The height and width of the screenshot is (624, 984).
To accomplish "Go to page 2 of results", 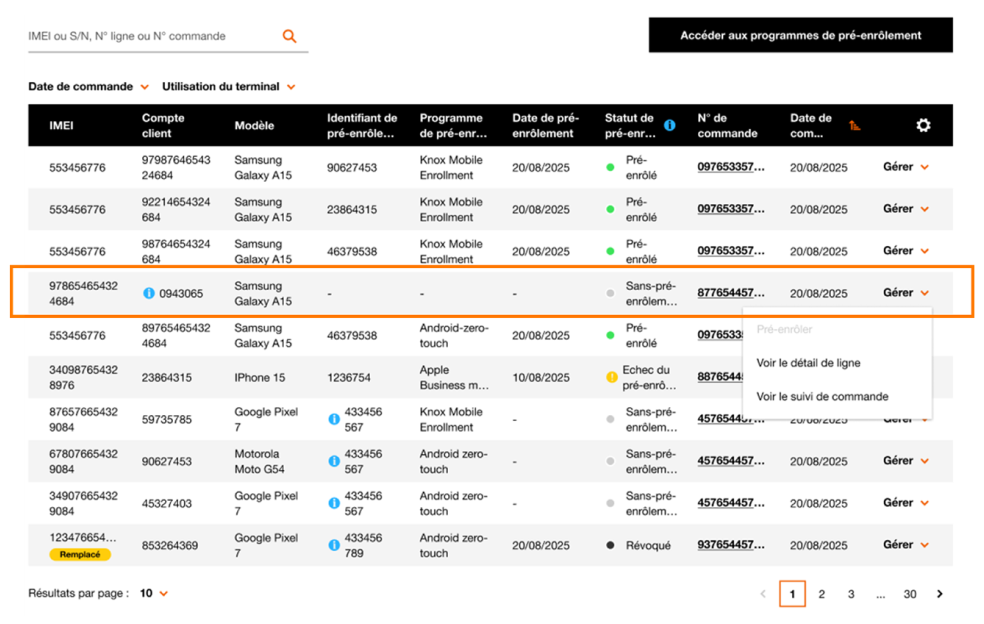I will tap(821, 594).
